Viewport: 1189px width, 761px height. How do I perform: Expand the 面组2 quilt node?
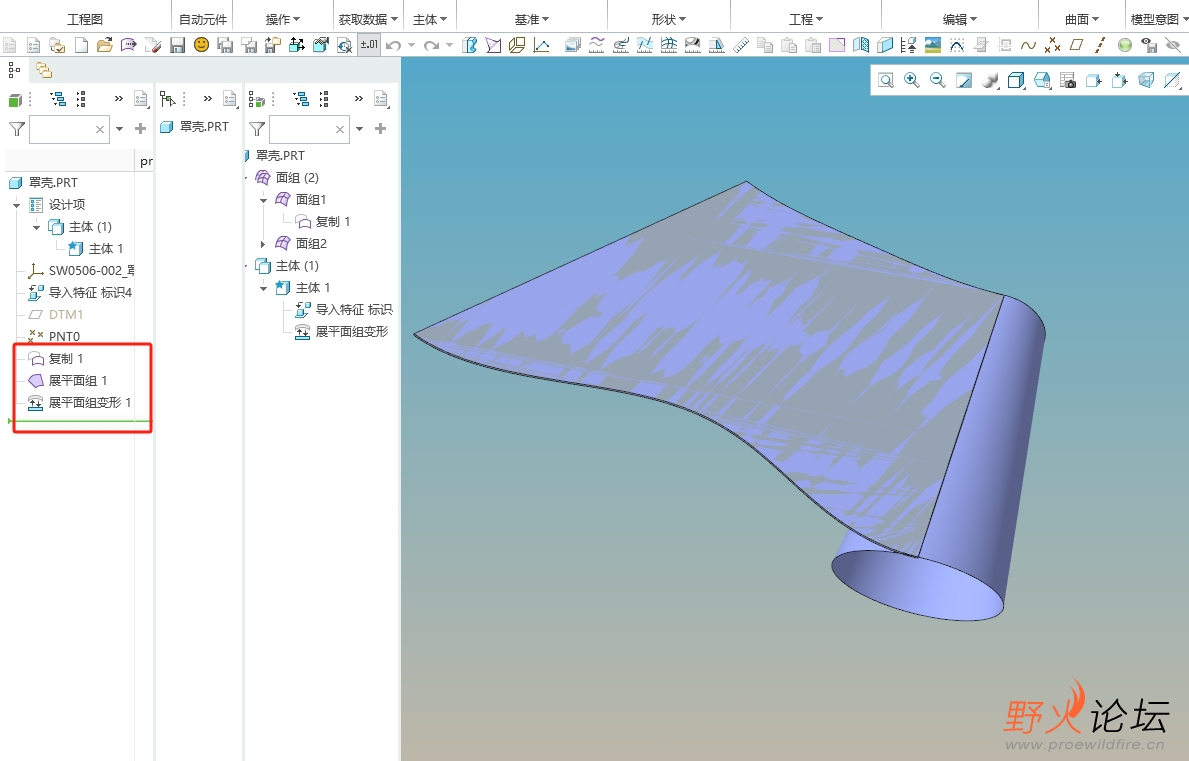(x=264, y=244)
